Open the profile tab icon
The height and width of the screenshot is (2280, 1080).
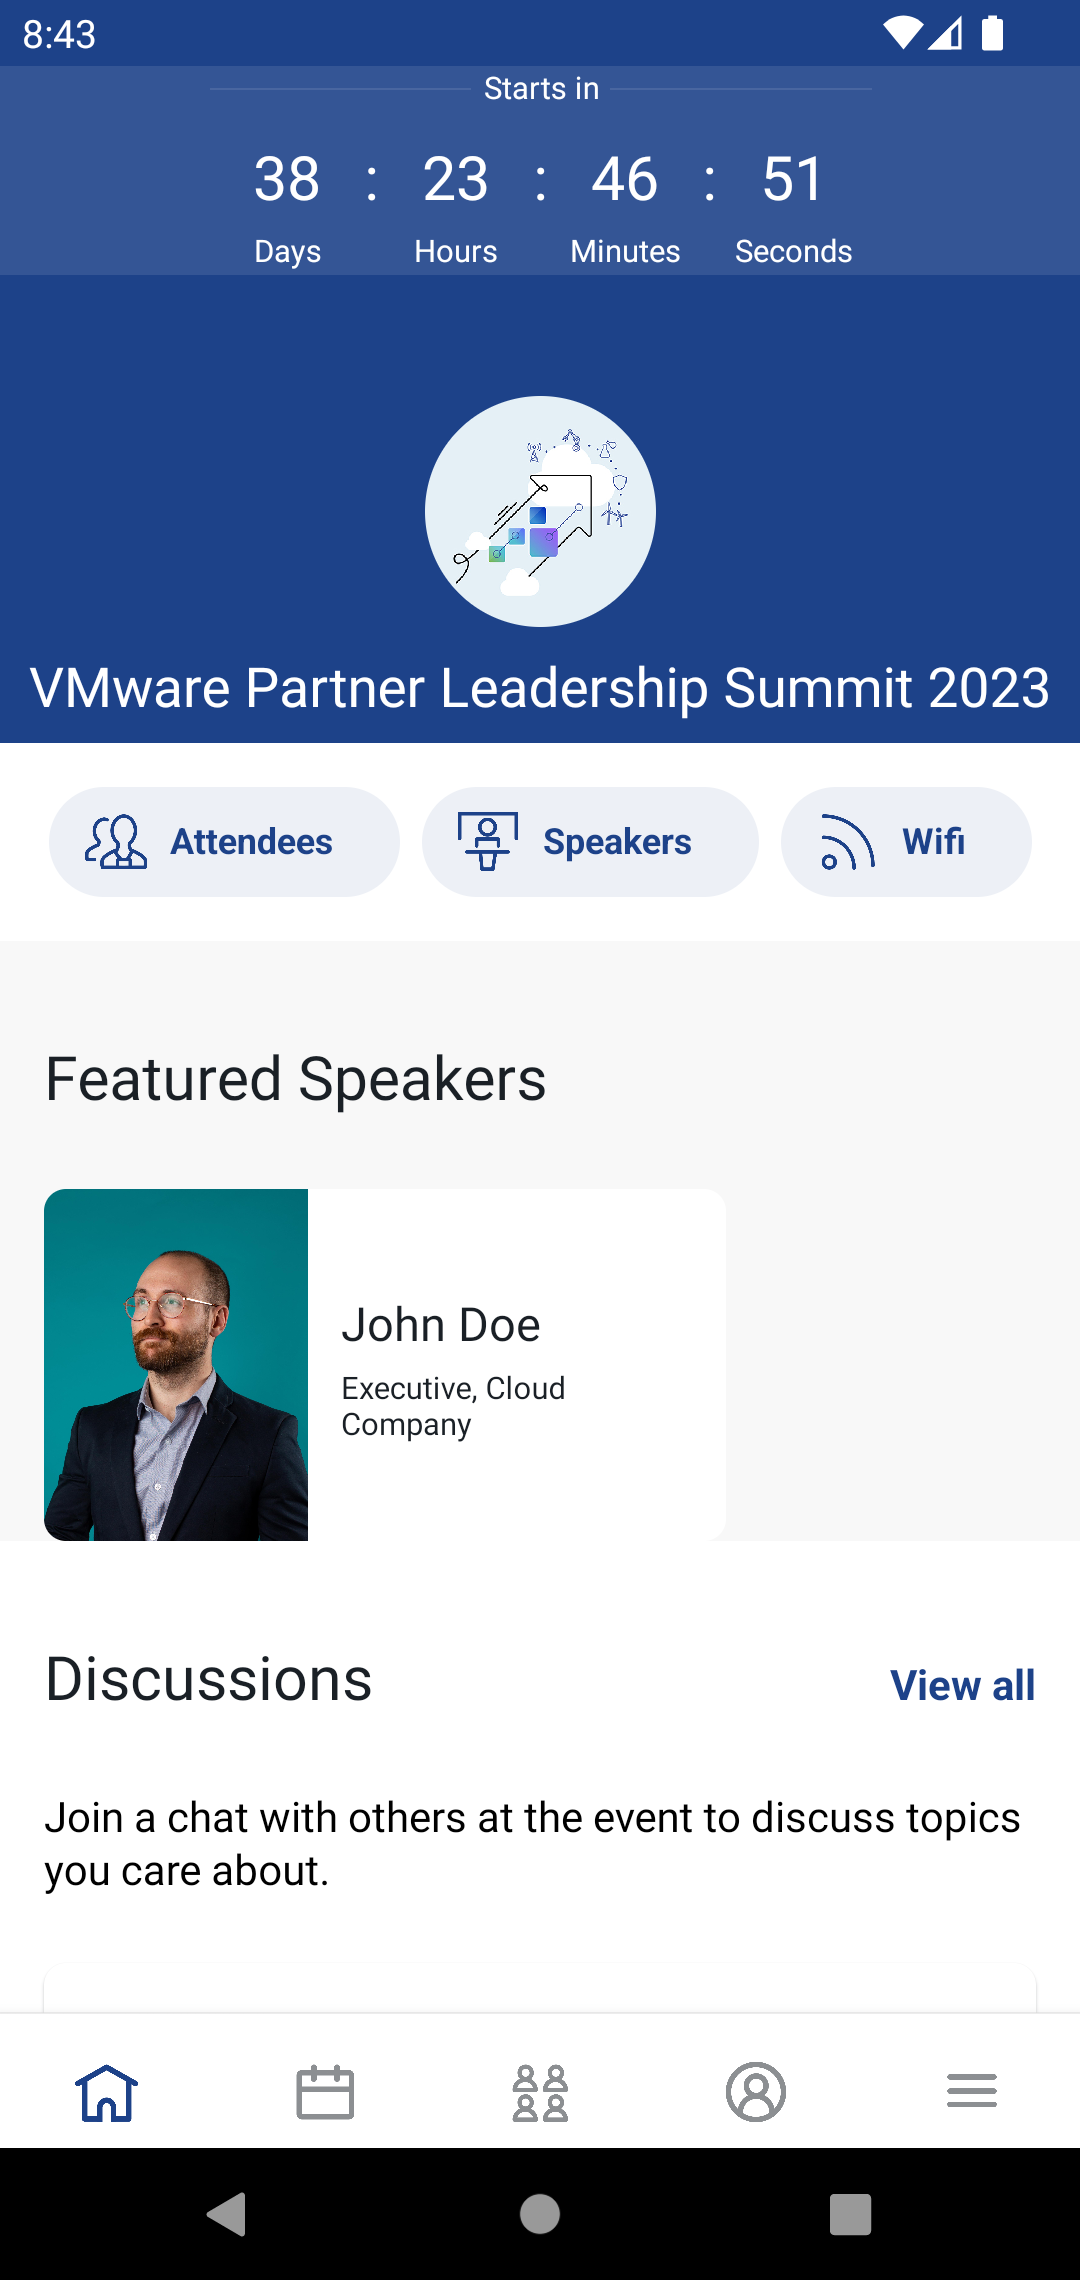tap(756, 2092)
